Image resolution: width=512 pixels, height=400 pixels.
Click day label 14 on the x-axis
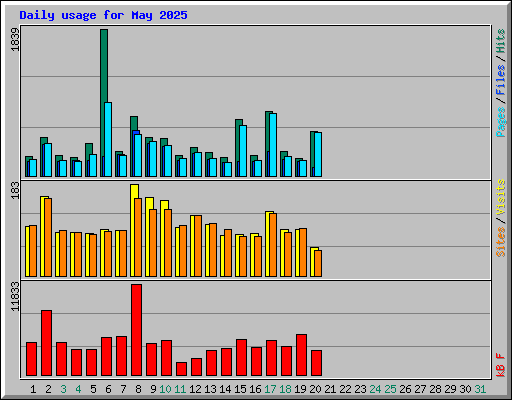(x=225, y=389)
